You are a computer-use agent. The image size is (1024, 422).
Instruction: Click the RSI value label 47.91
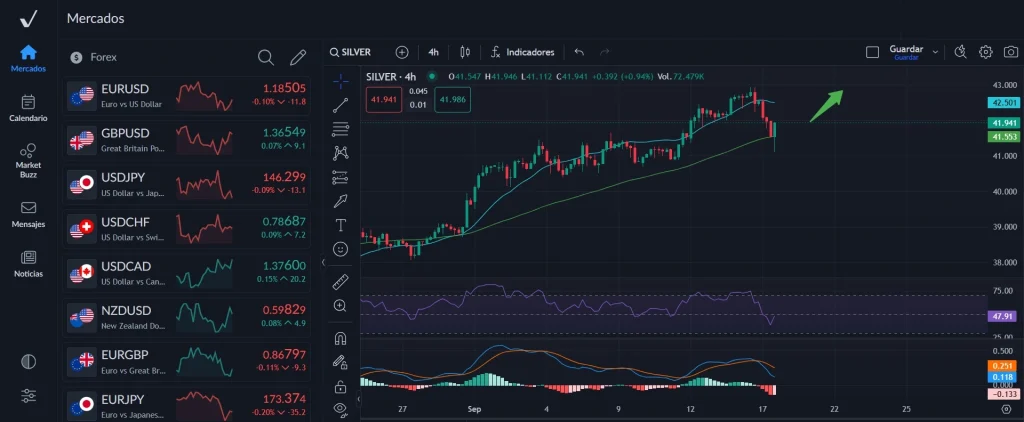coord(1003,316)
